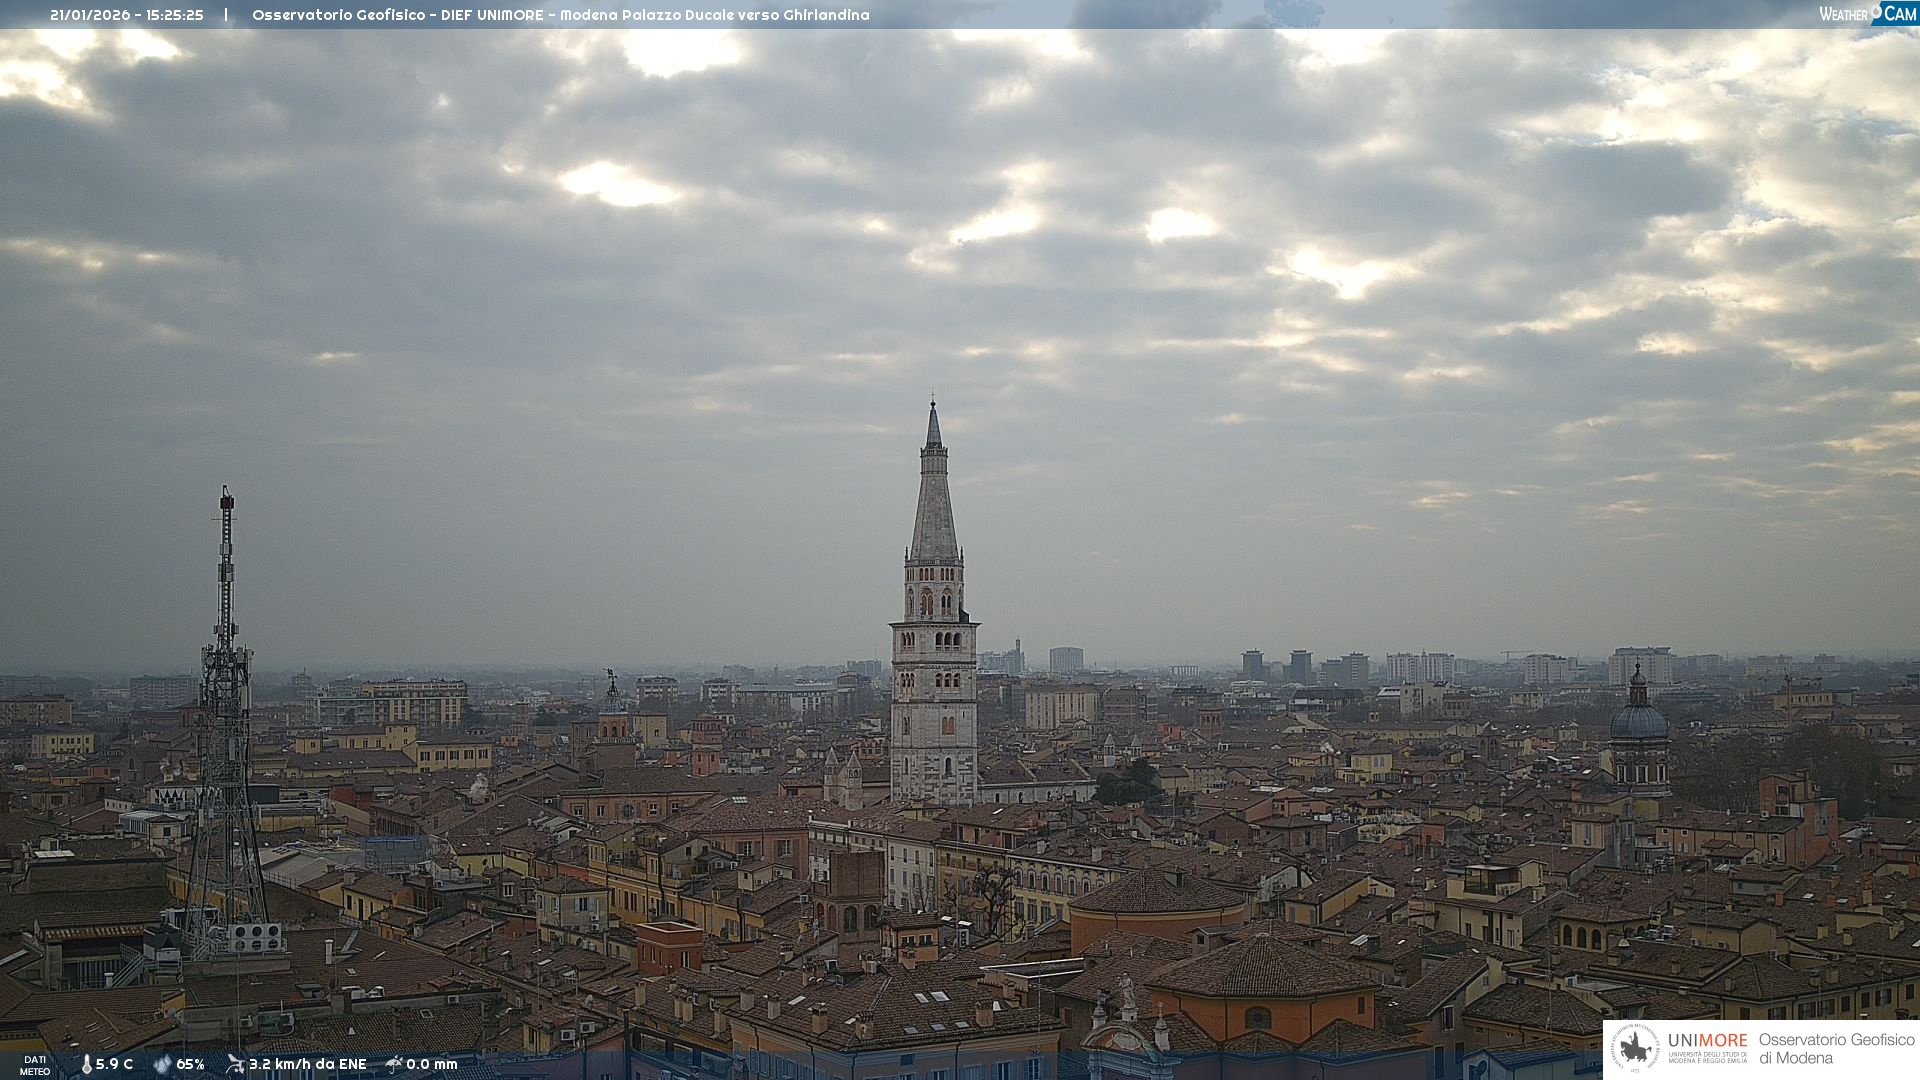Click the 5.9 C temperature reading
Viewport: 1920px width, 1080px height.
pos(114,1064)
